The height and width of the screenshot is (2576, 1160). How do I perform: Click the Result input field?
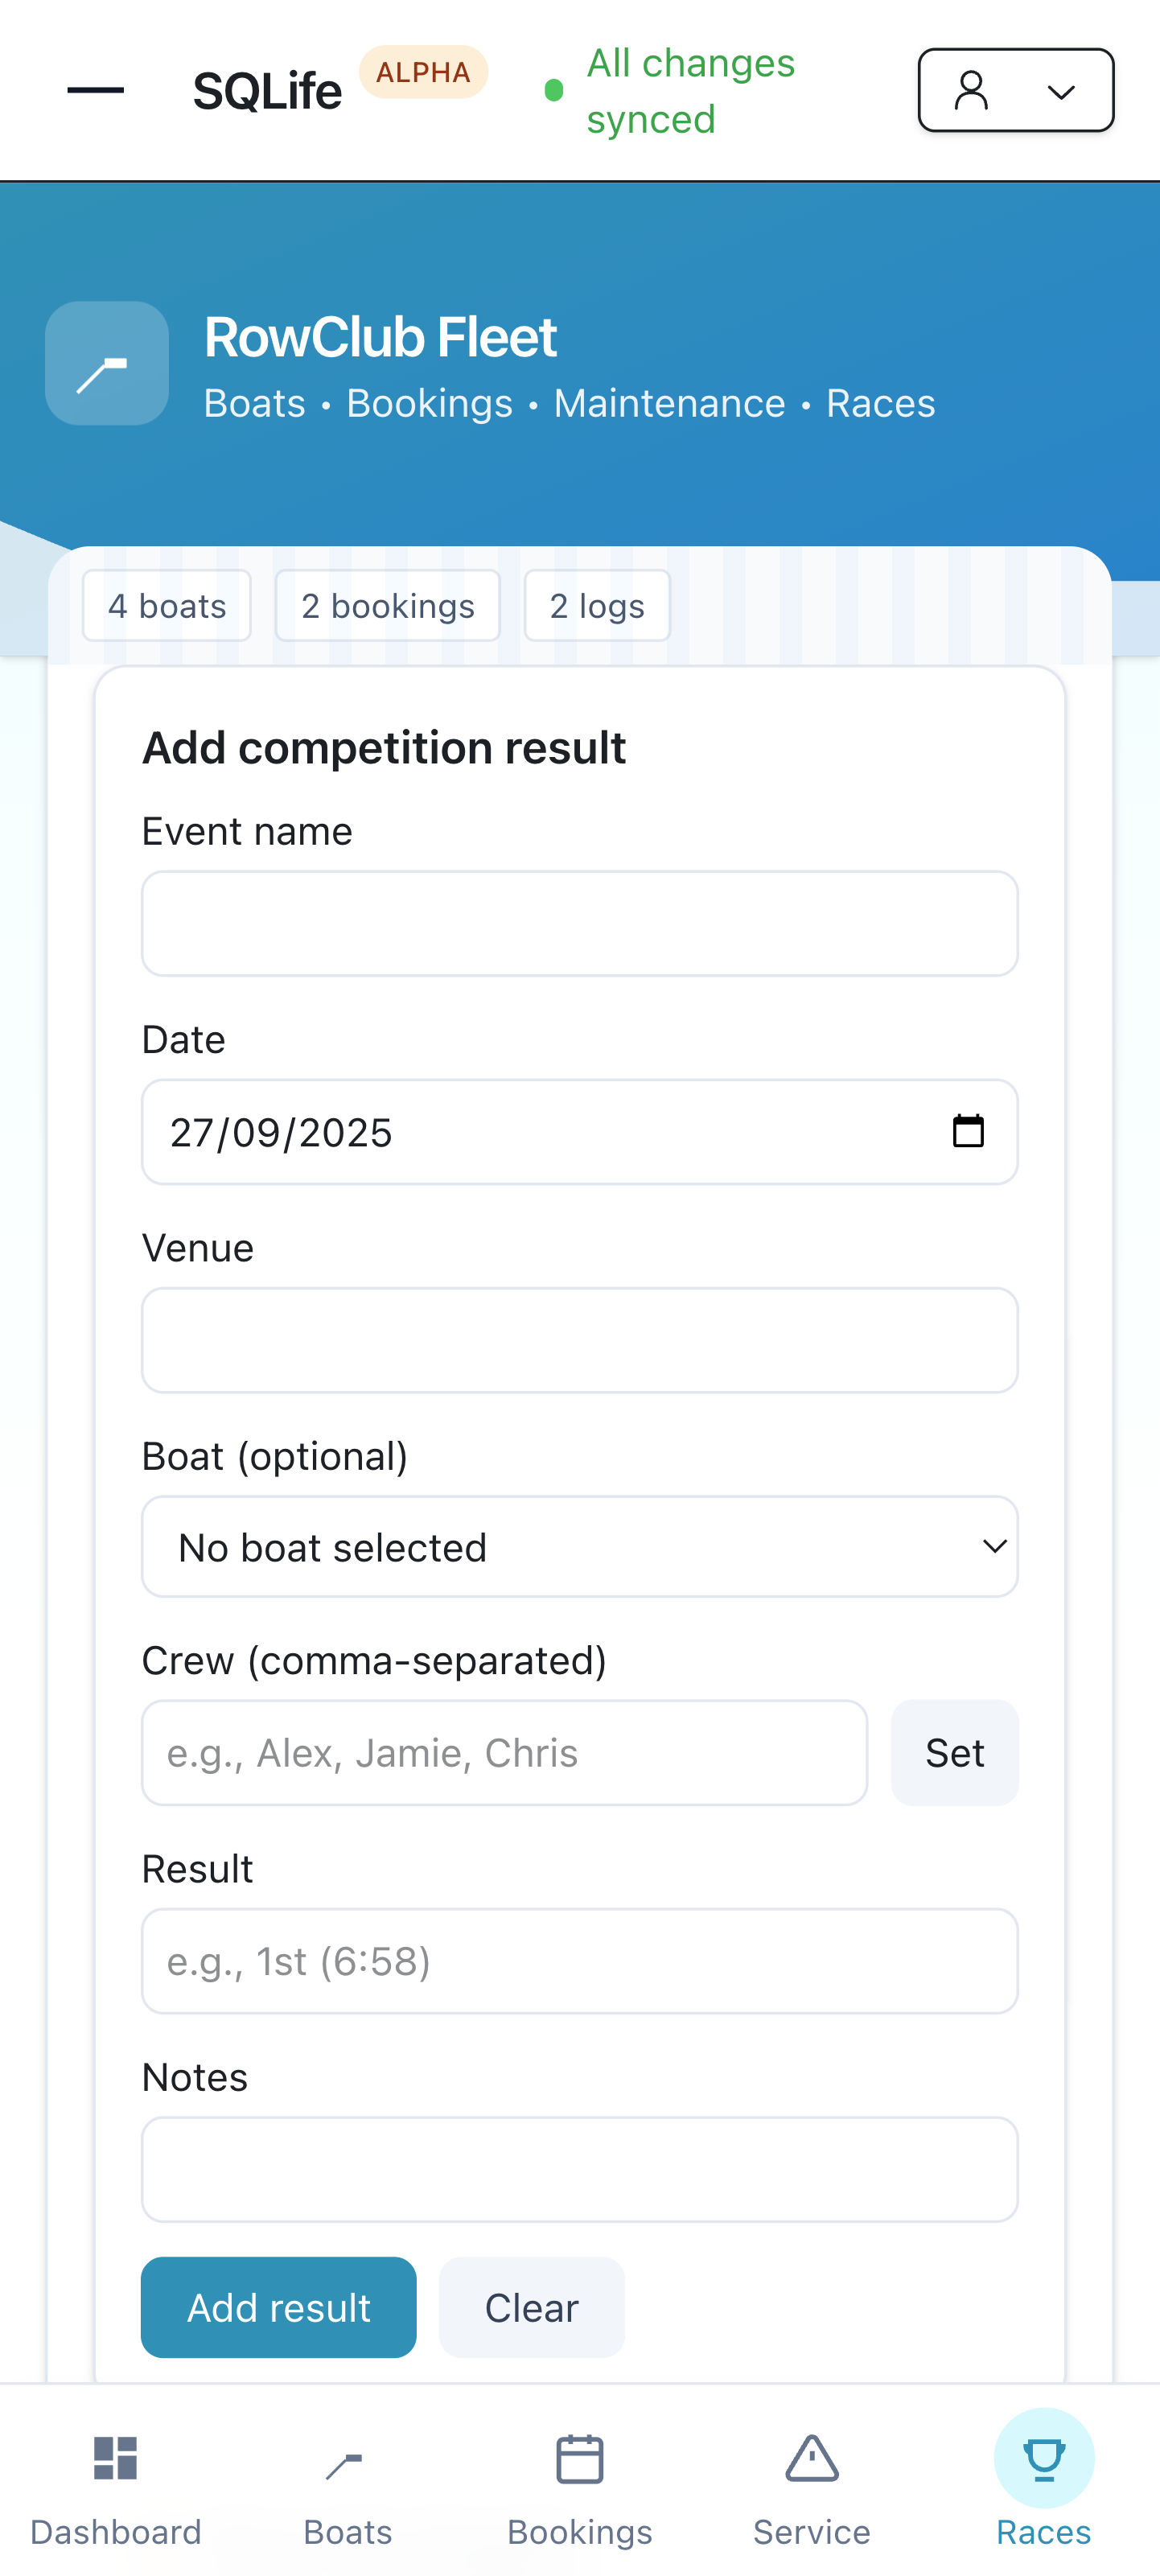579,1961
